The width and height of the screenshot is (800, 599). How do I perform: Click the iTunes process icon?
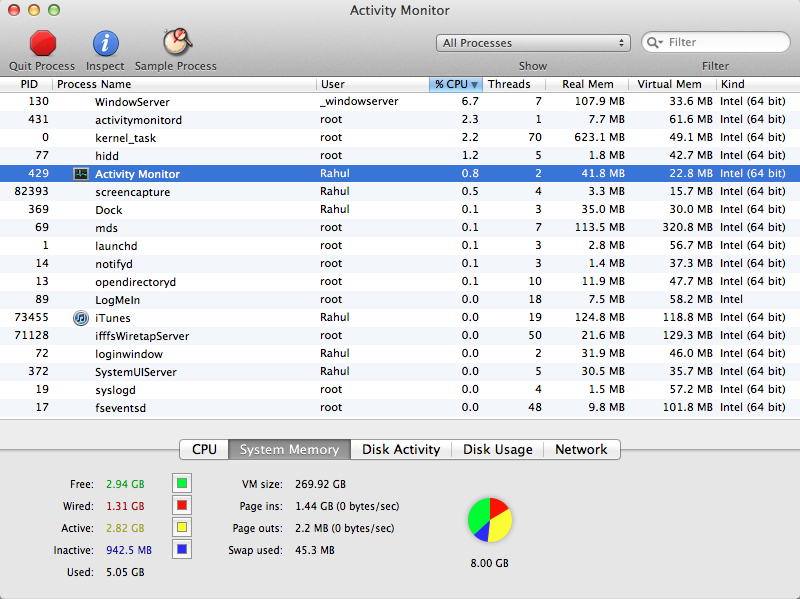(81, 318)
